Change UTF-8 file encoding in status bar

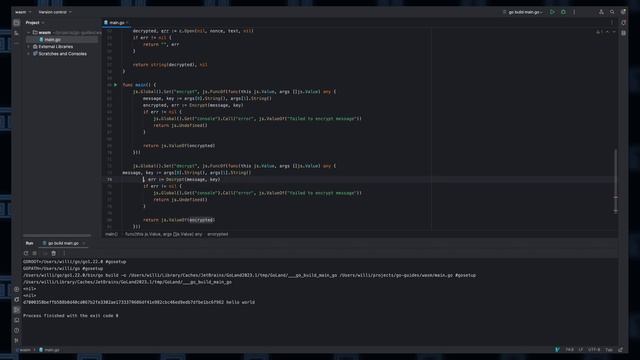pyautogui.click(x=594, y=350)
